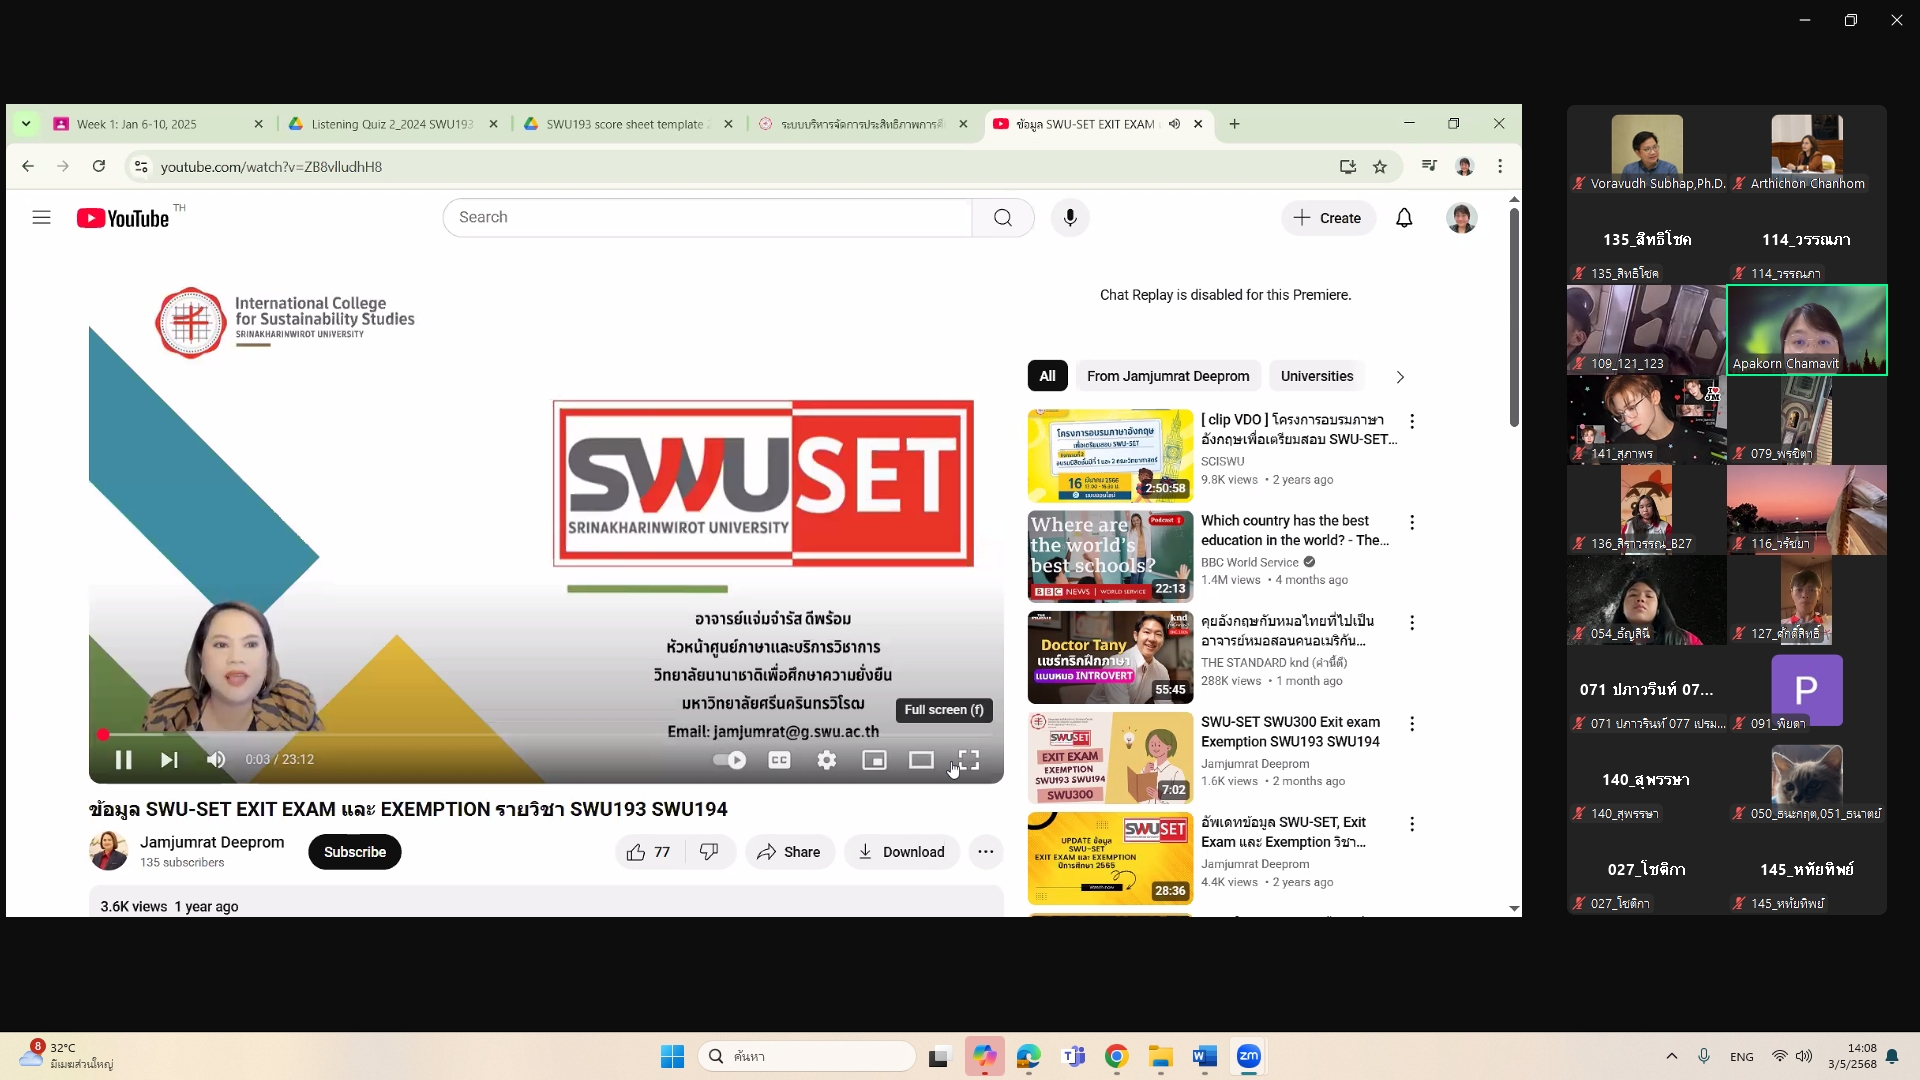Open Zoom from the taskbar

click(1249, 1056)
